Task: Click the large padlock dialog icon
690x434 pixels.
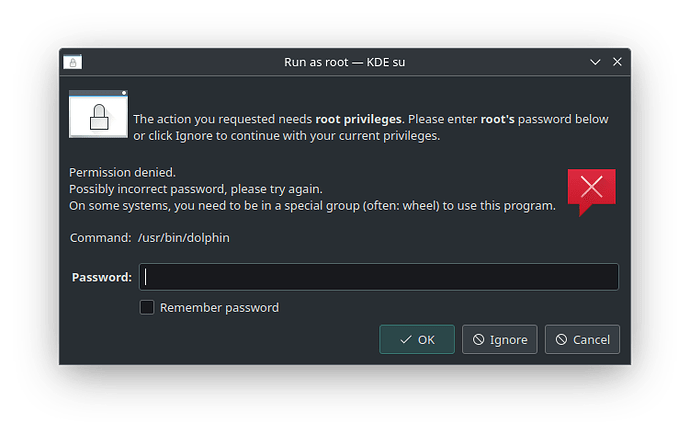Action: (x=99, y=114)
